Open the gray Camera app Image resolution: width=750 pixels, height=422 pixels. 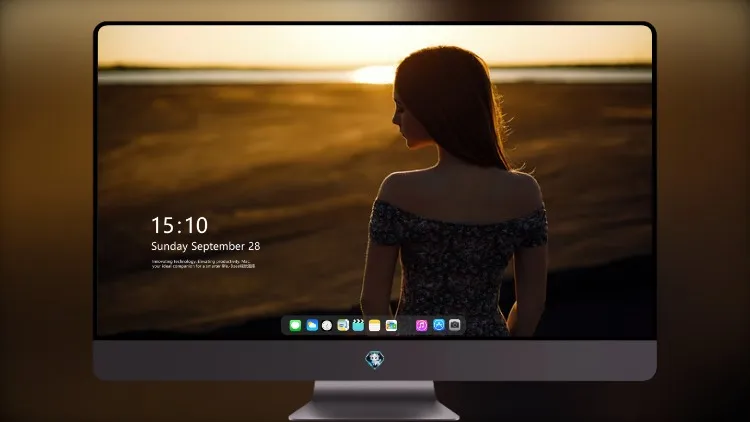(455, 325)
